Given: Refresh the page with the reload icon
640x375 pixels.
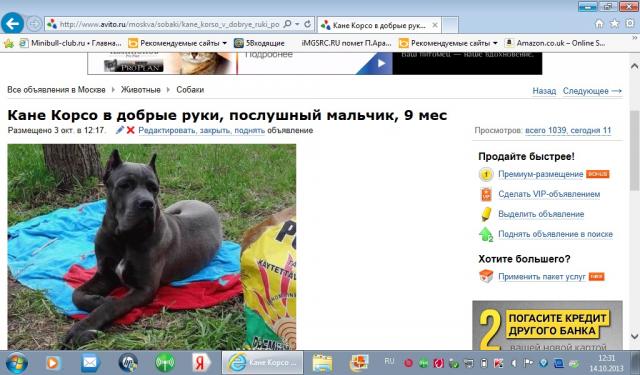Looking at the screenshot, I should 307,24.
